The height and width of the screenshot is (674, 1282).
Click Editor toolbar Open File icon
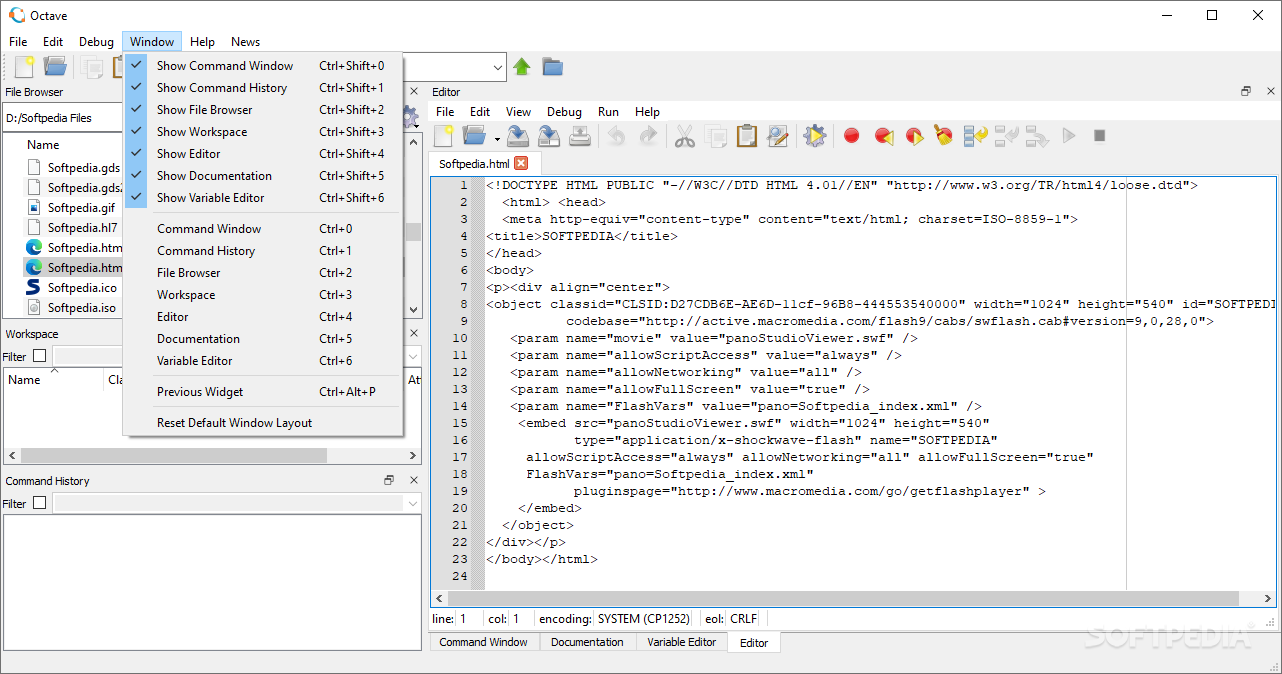[474, 136]
